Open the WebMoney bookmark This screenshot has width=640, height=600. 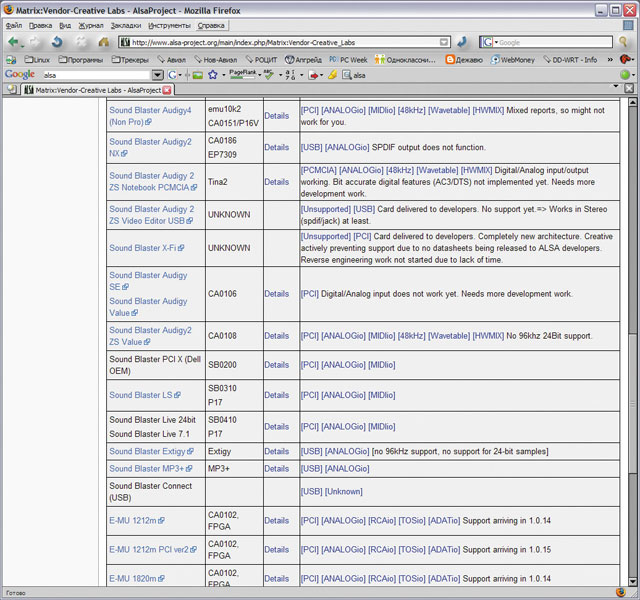pyautogui.click(x=513, y=60)
